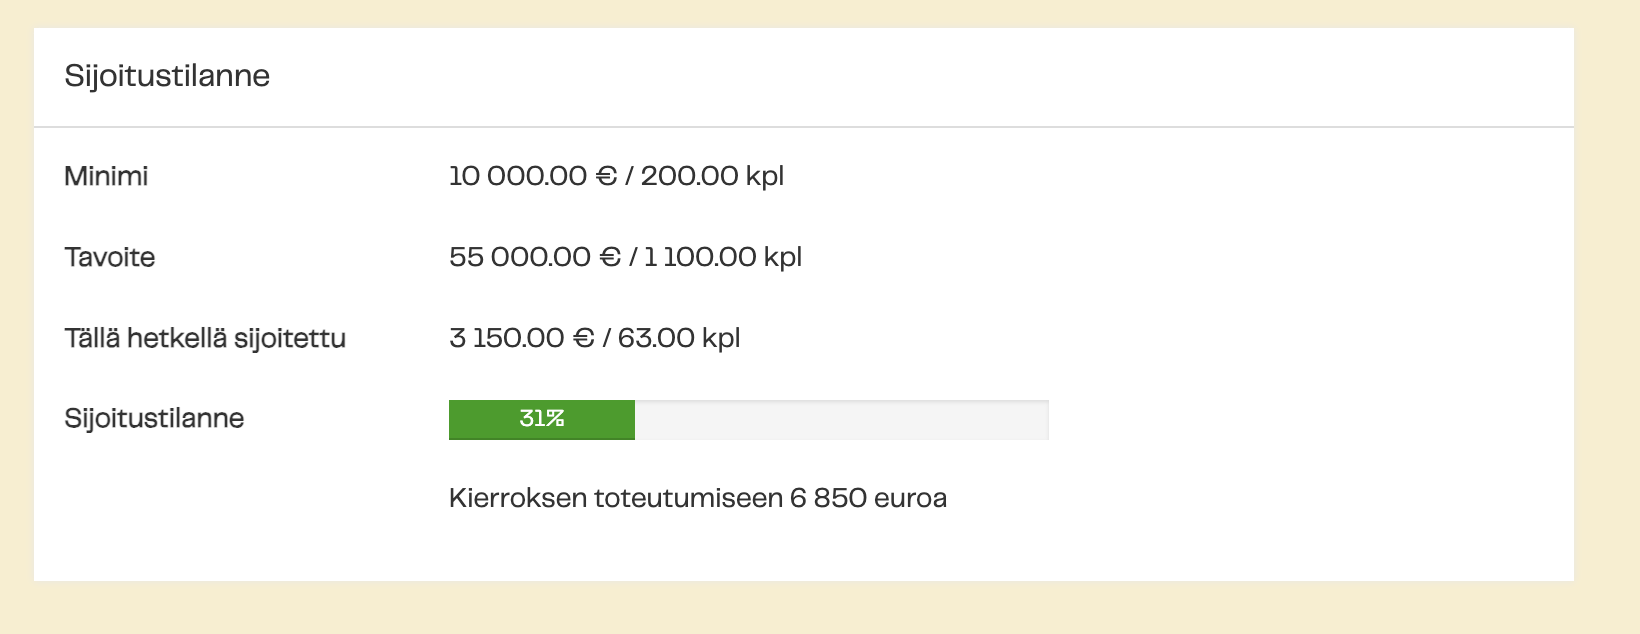1640x634 pixels.
Task: Click the Sijoitustilanne panel heading
Action: coord(167,76)
